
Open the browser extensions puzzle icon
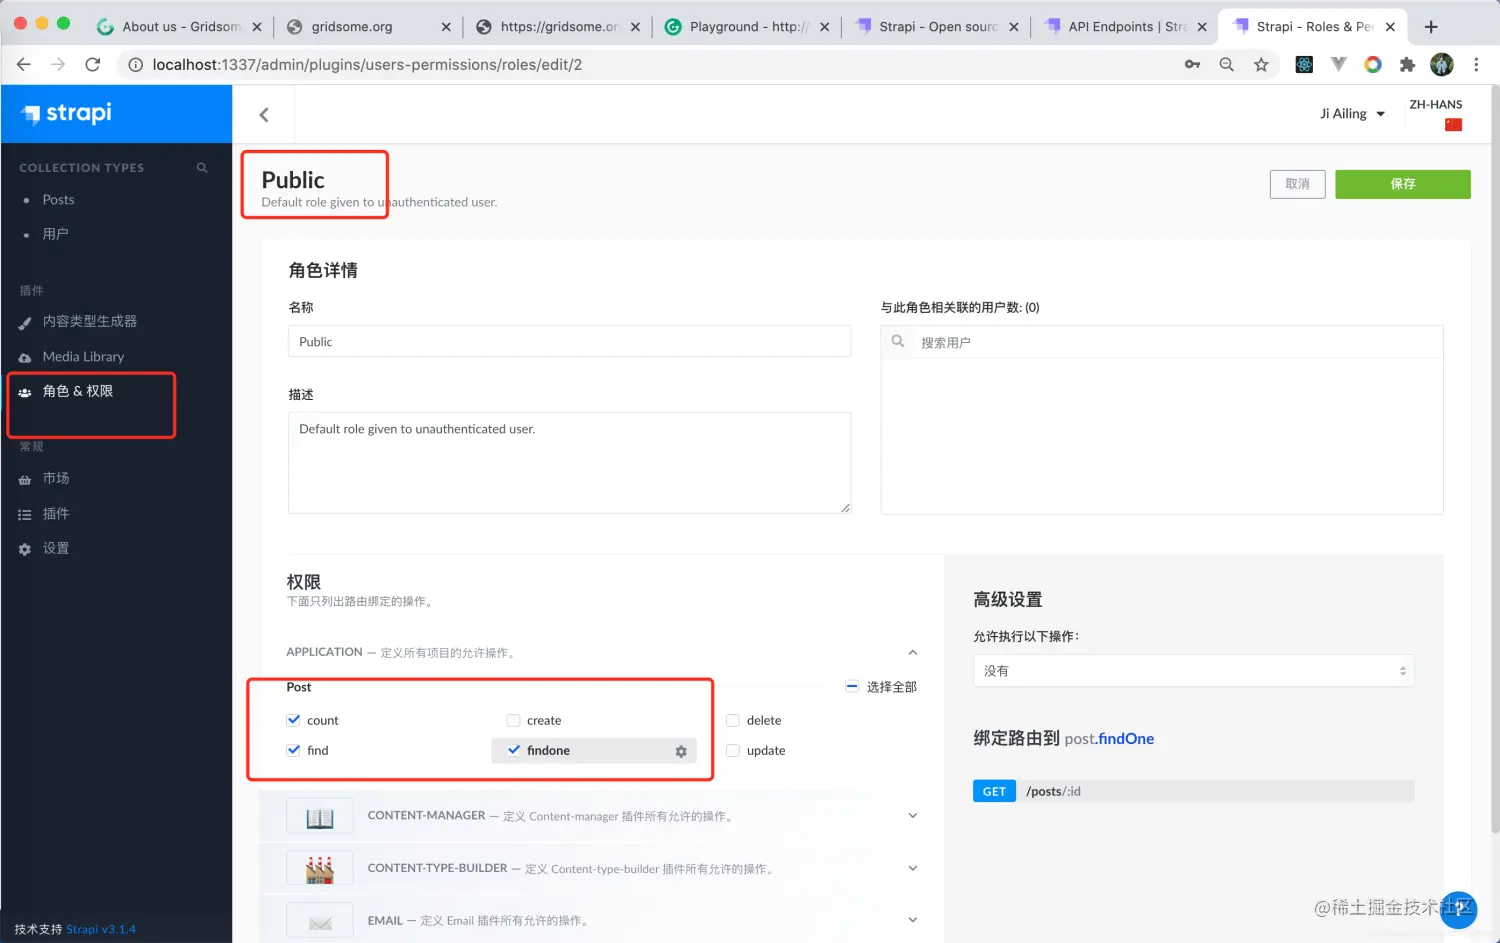tap(1407, 65)
